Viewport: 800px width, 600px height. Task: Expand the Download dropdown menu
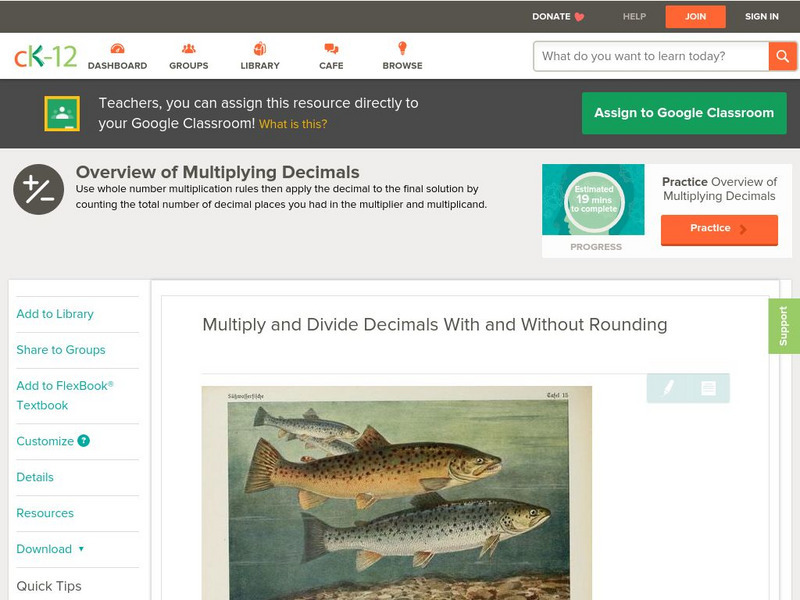(x=50, y=549)
